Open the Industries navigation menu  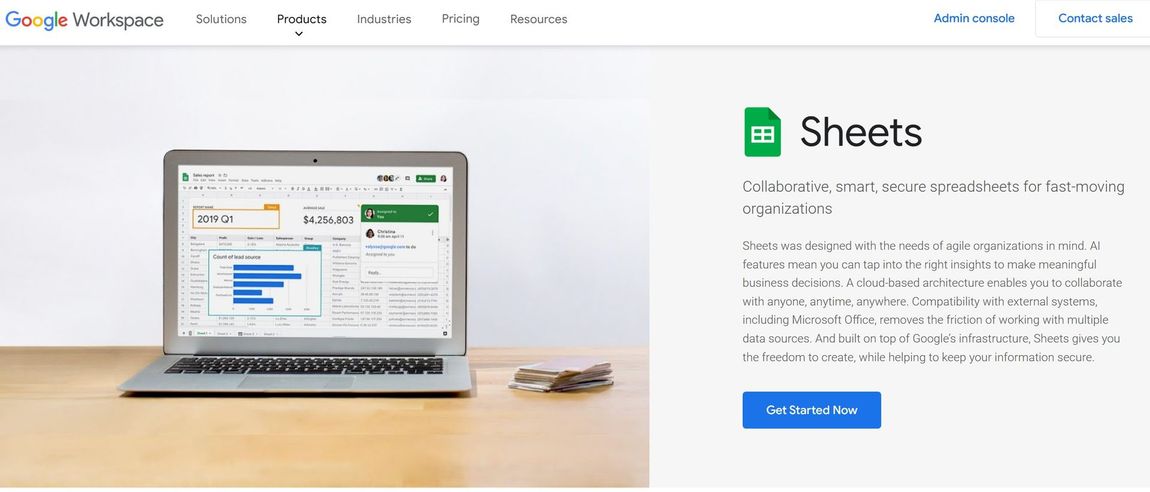(x=384, y=19)
